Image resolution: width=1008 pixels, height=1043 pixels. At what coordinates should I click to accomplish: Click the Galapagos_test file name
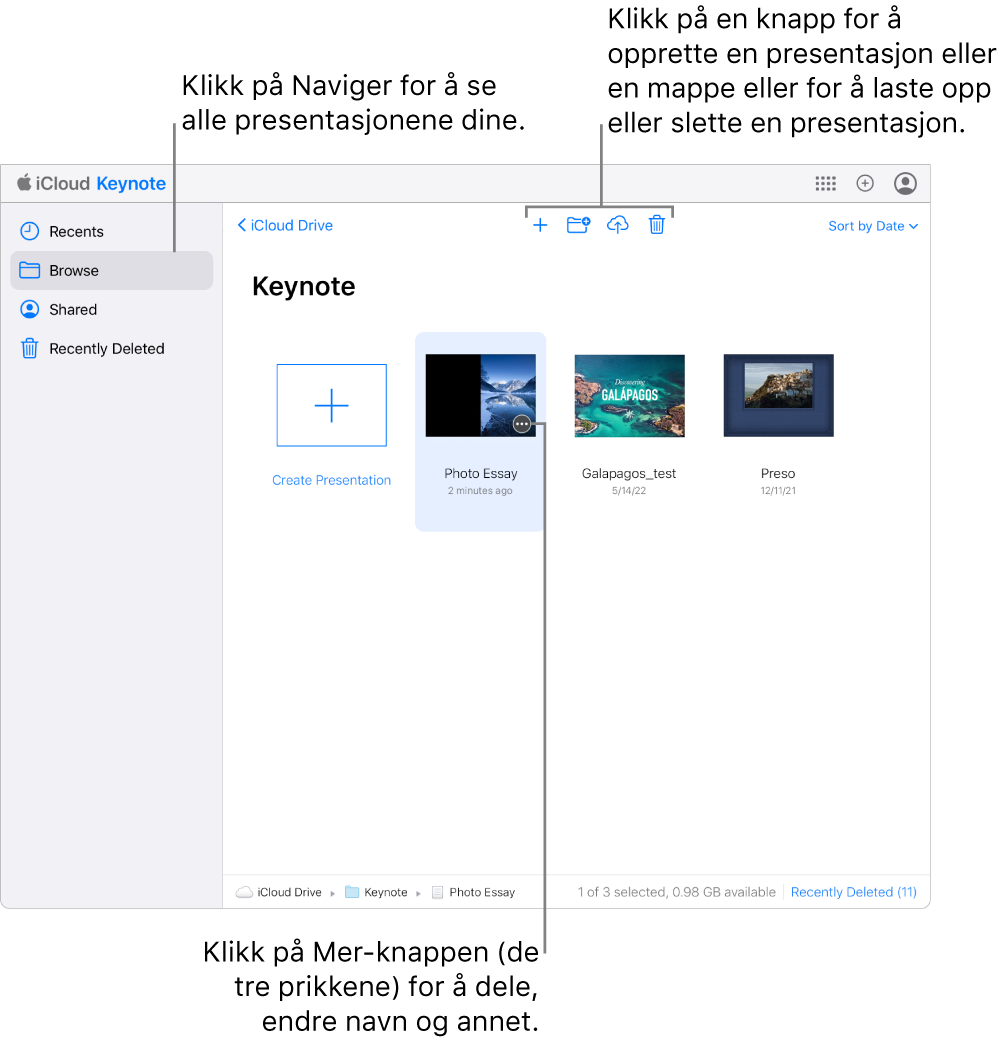(x=629, y=474)
